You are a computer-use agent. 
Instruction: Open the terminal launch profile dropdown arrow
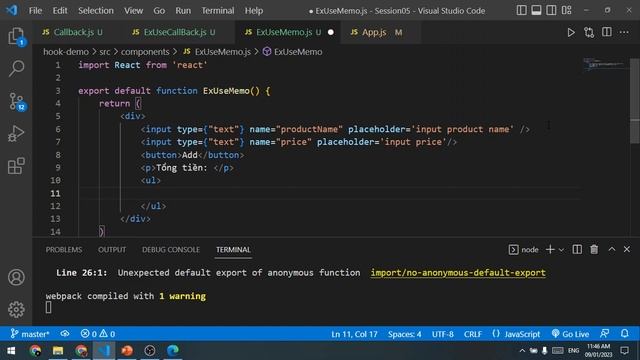561,250
